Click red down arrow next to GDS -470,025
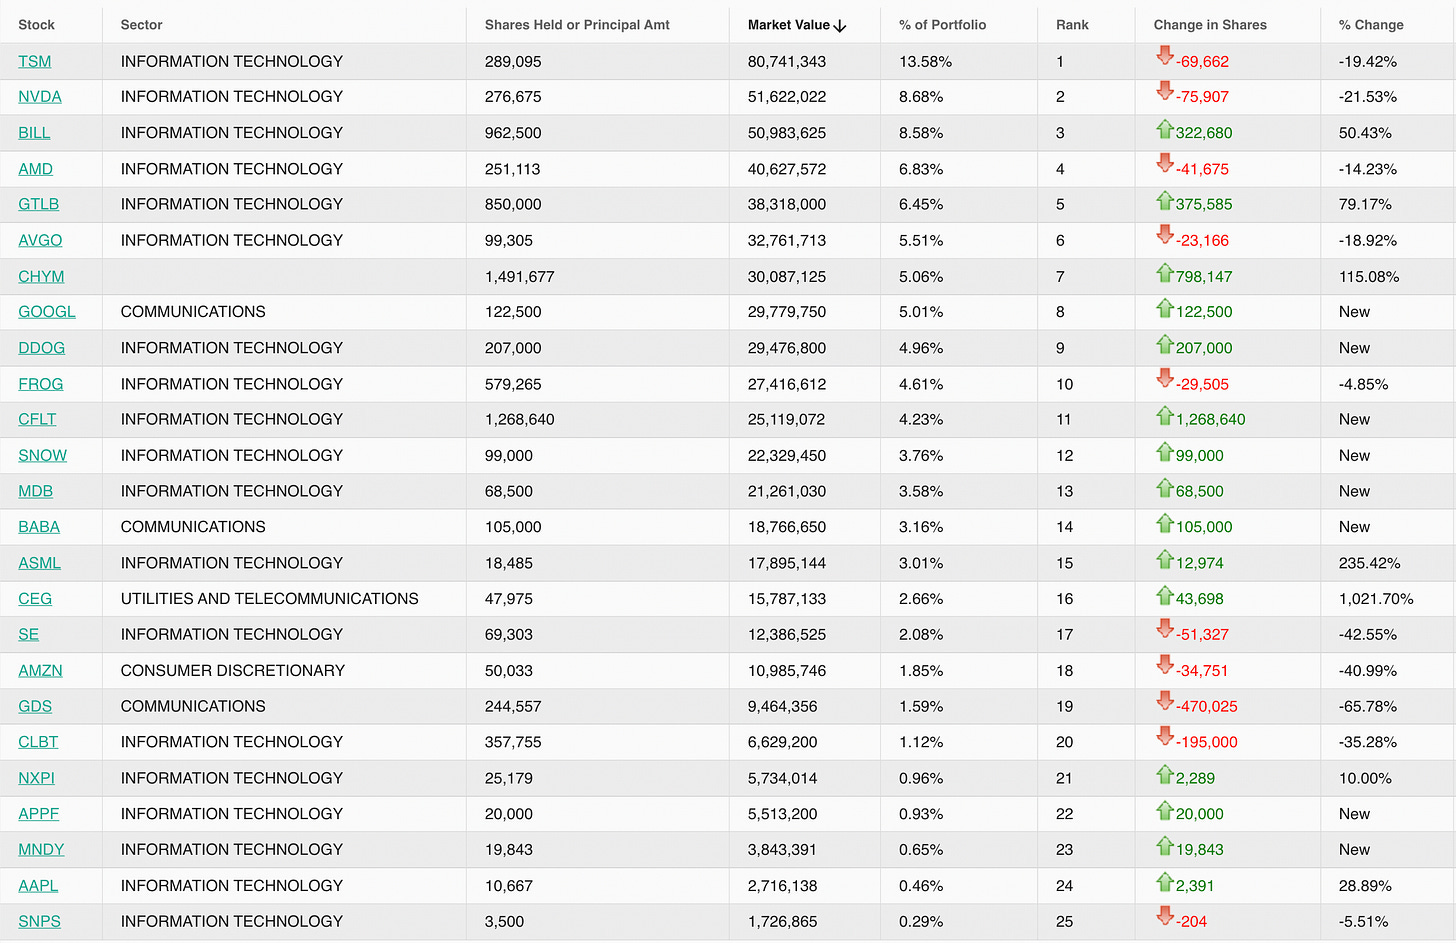The image size is (1456, 943). pos(1164,702)
